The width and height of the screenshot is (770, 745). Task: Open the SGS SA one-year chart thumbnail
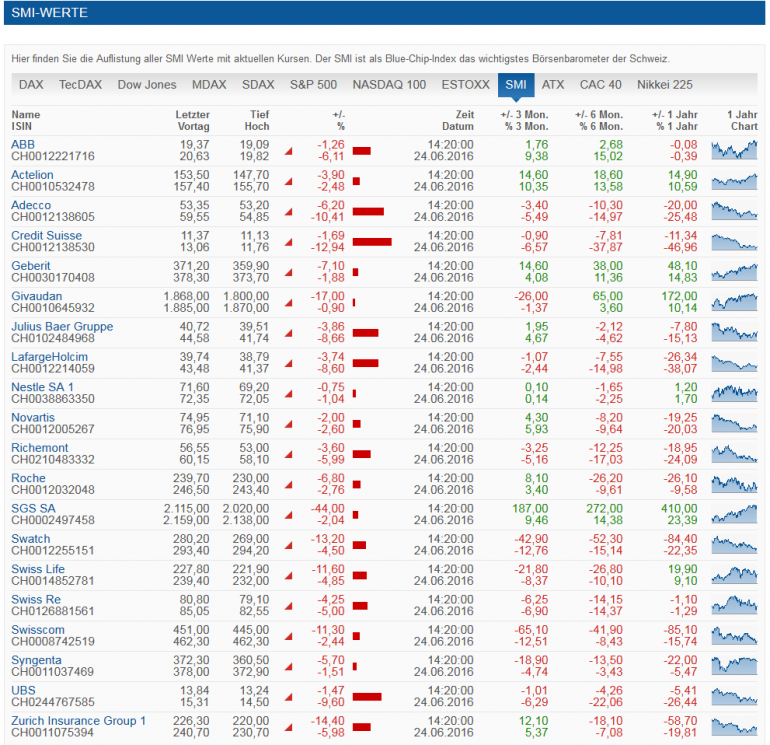click(734, 514)
